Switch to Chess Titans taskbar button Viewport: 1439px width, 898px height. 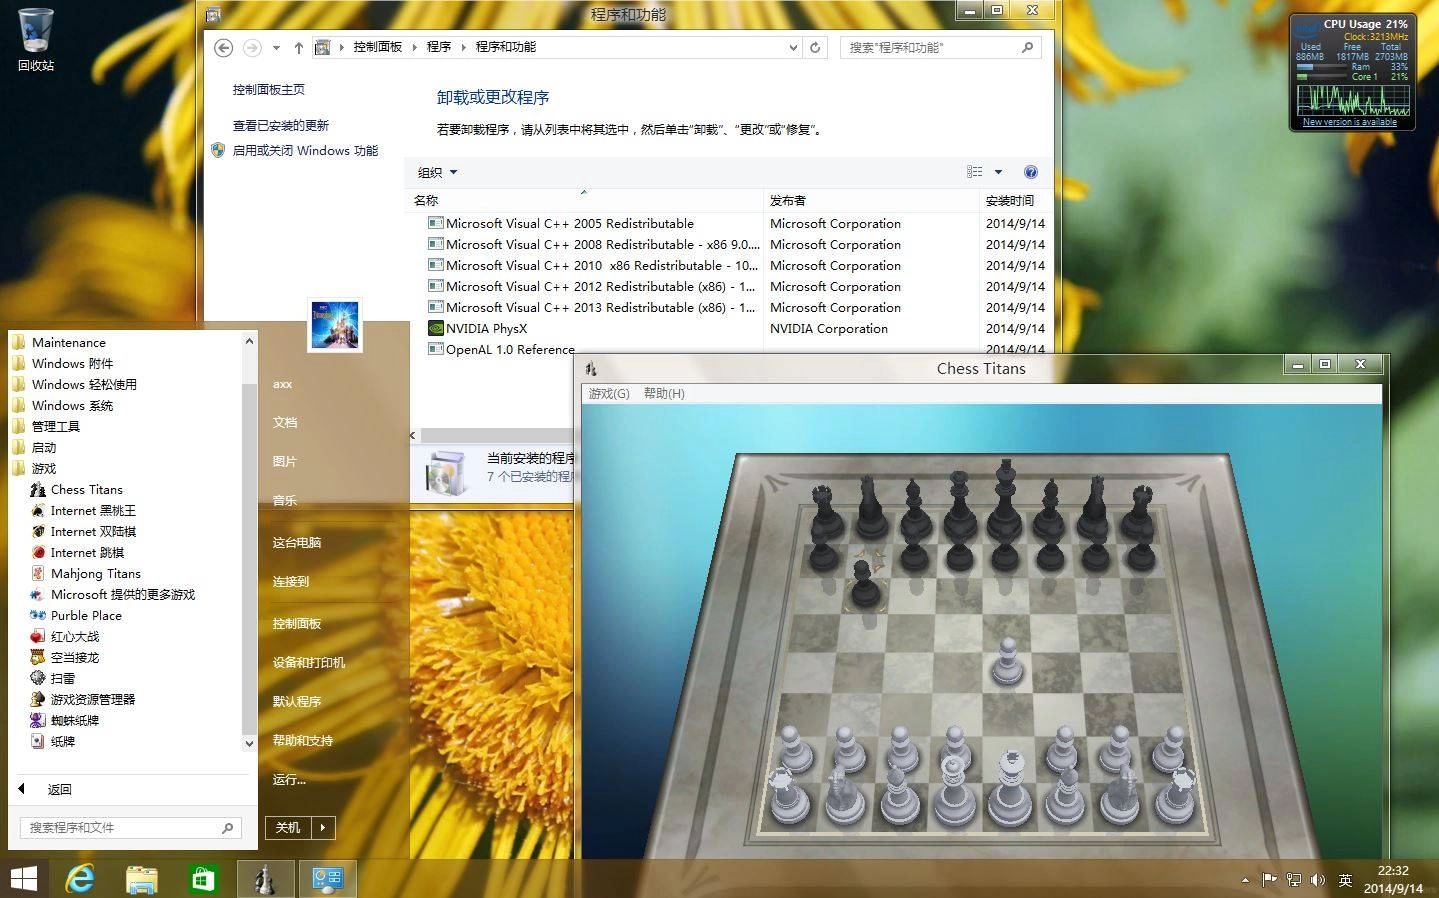266,879
